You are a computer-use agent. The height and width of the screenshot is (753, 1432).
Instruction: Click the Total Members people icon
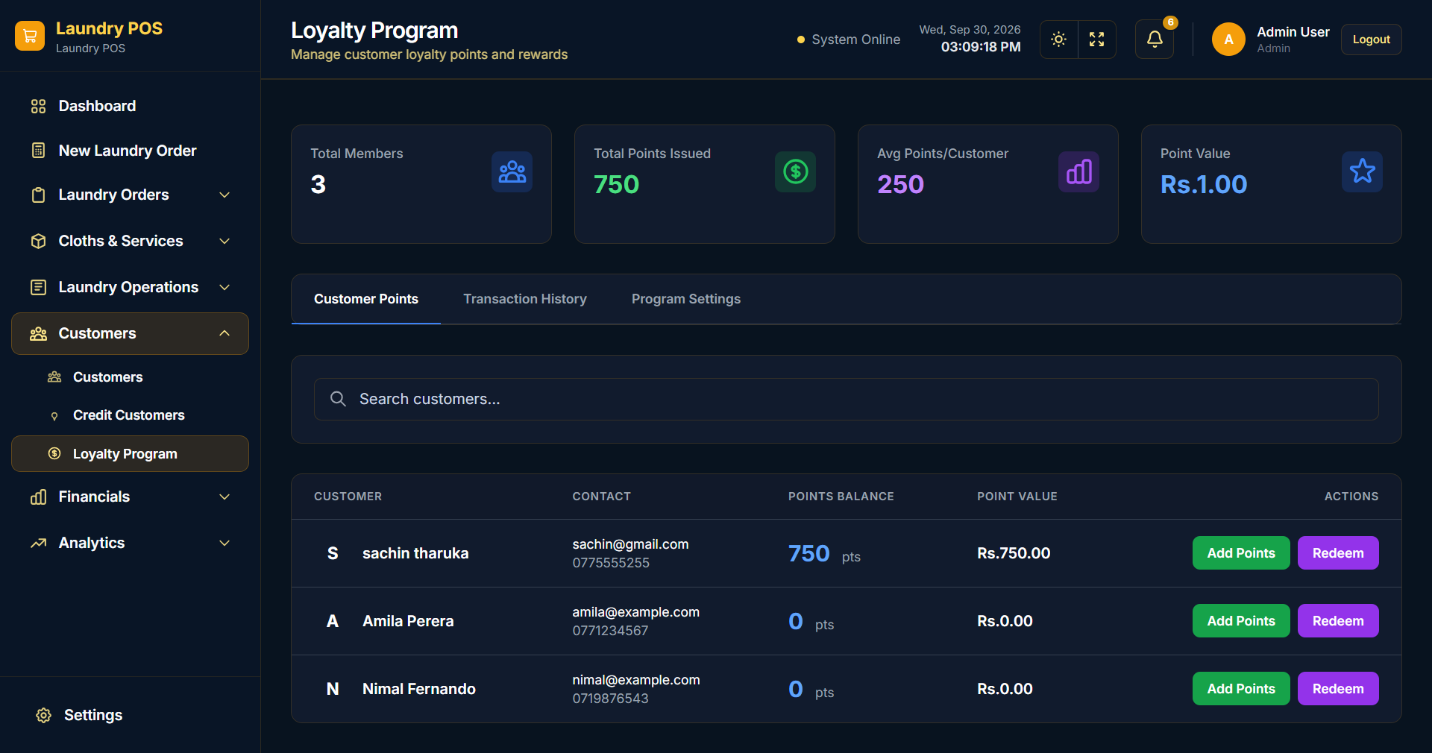pos(512,172)
